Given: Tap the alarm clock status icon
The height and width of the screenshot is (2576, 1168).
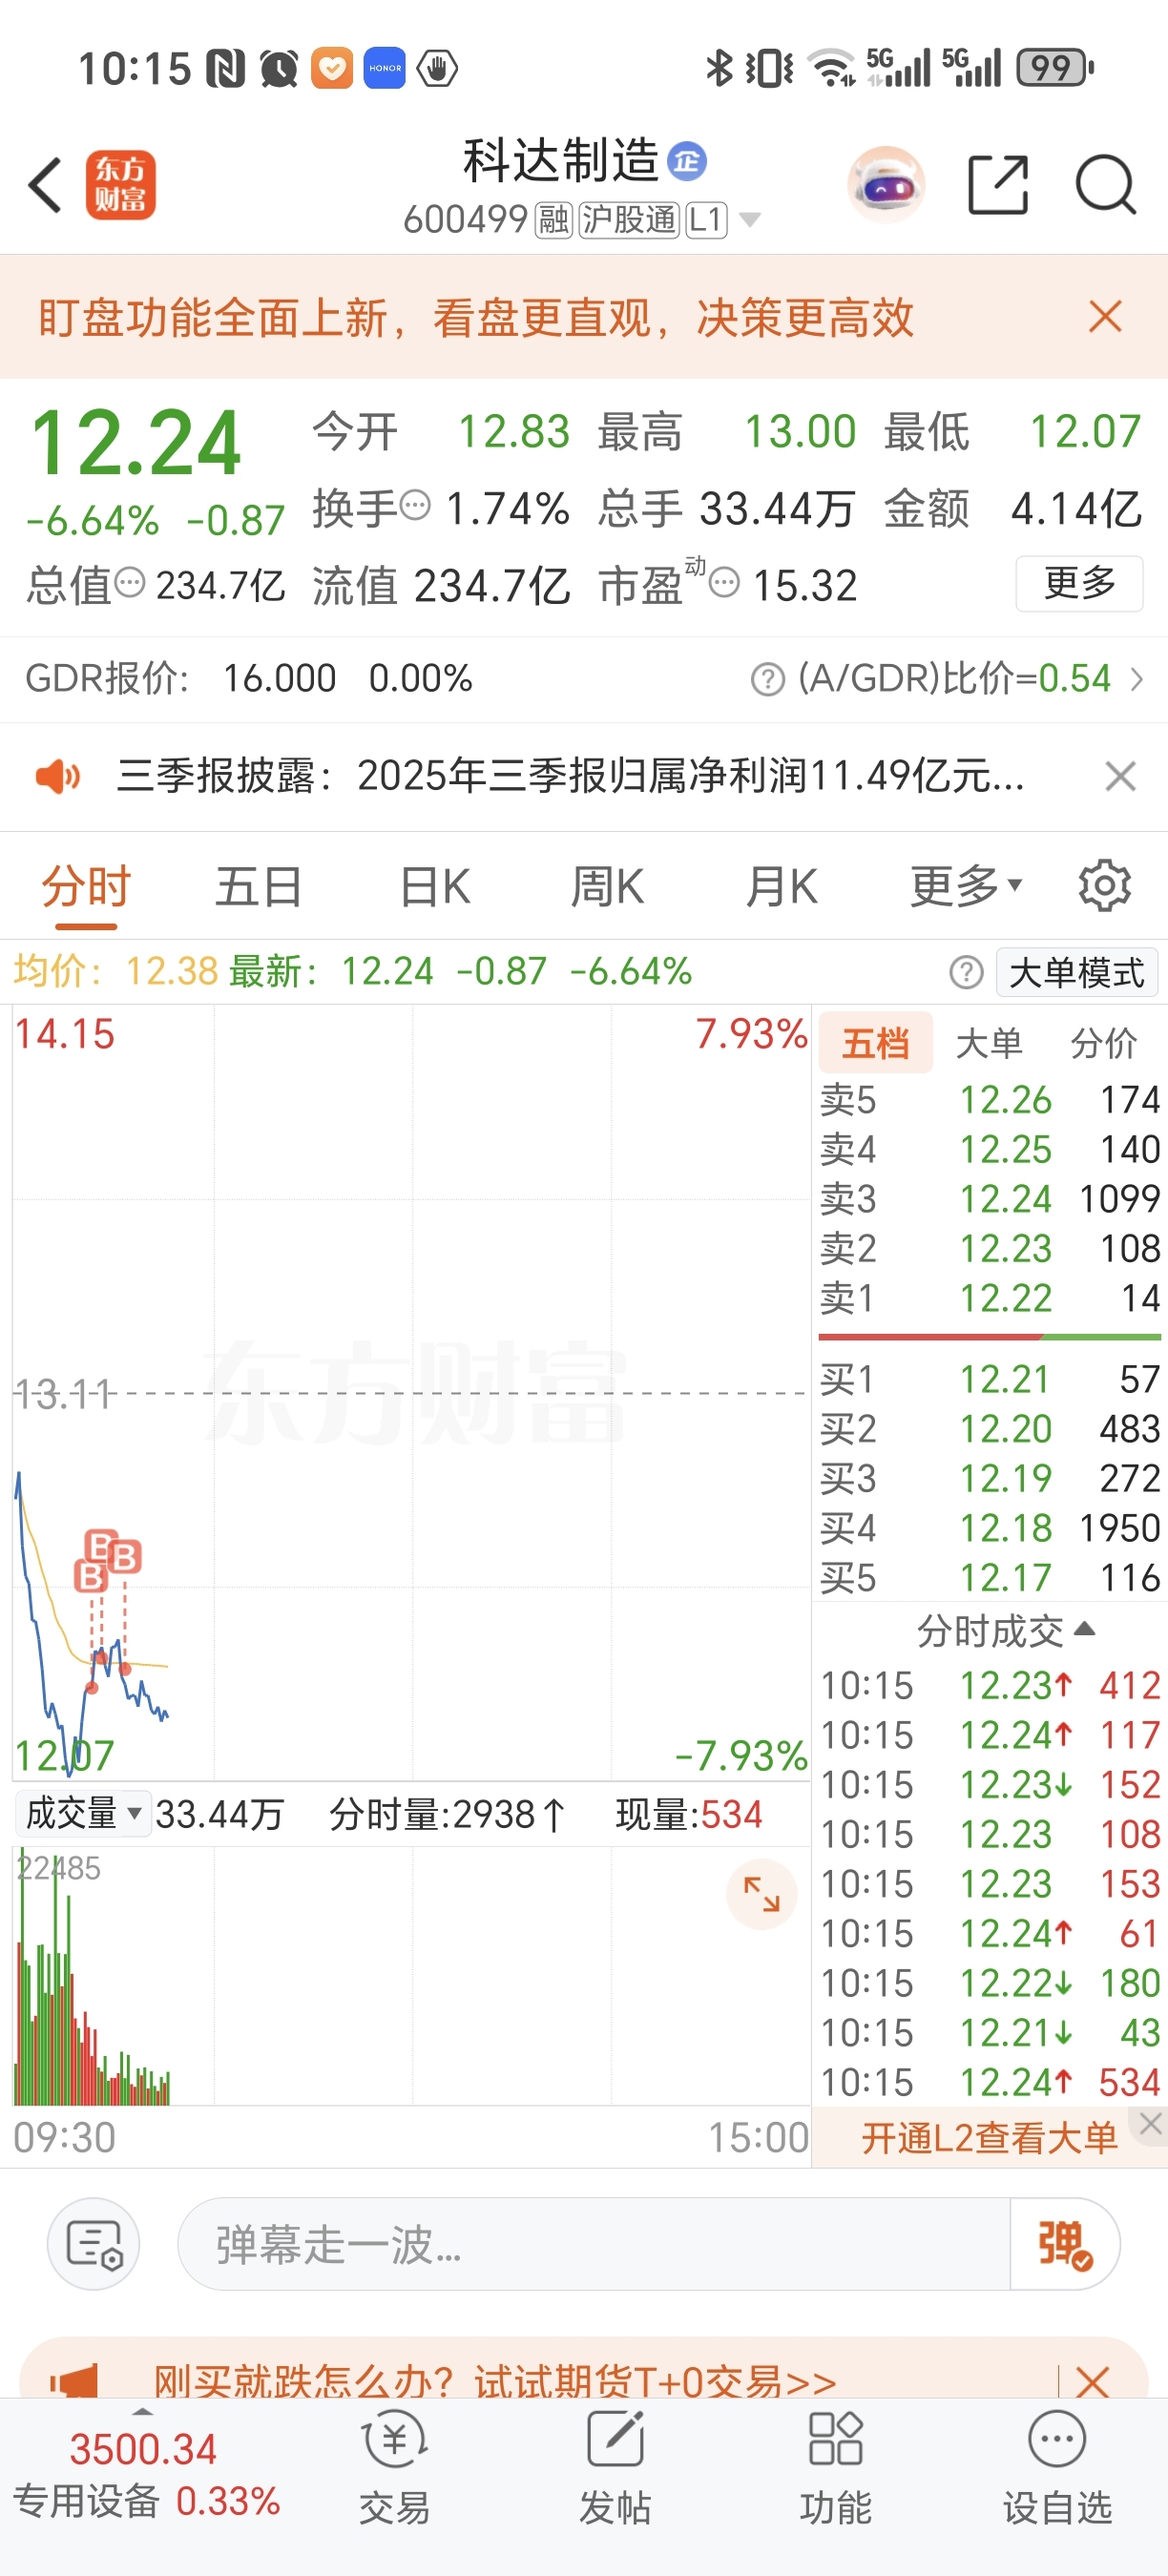Looking at the screenshot, I should (x=279, y=69).
